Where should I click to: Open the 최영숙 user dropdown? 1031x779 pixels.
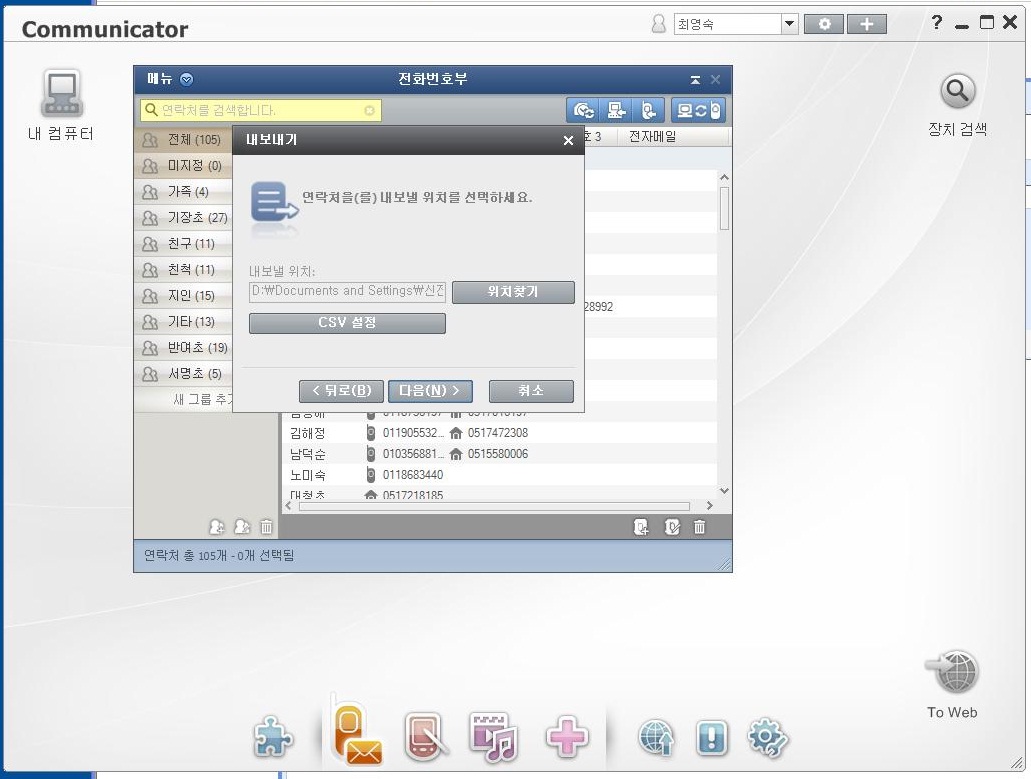tap(789, 24)
